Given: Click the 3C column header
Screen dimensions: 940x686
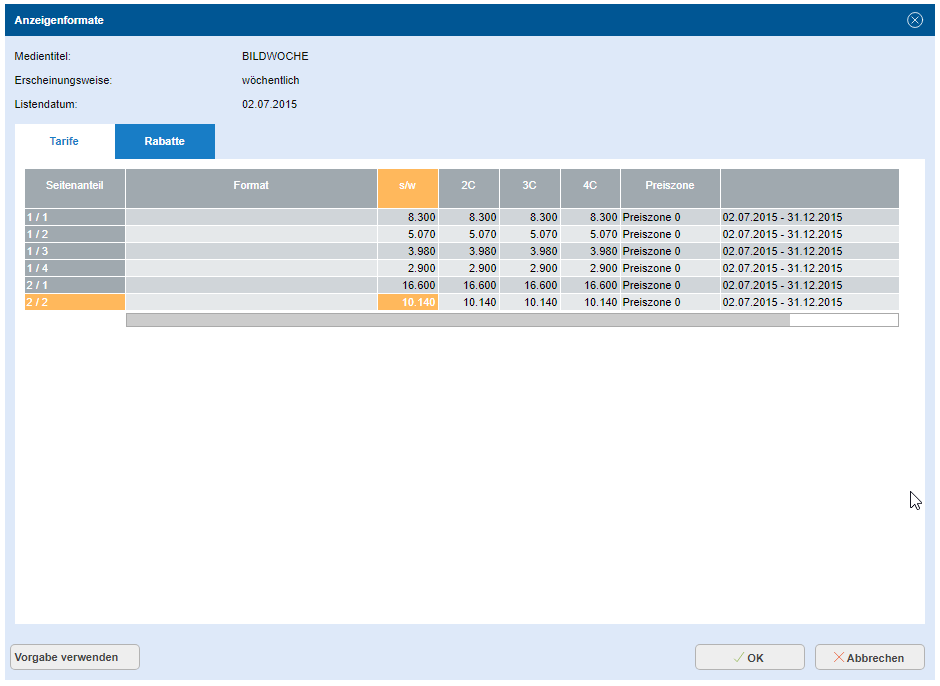Looking at the screenshot, I should [529, 186].
